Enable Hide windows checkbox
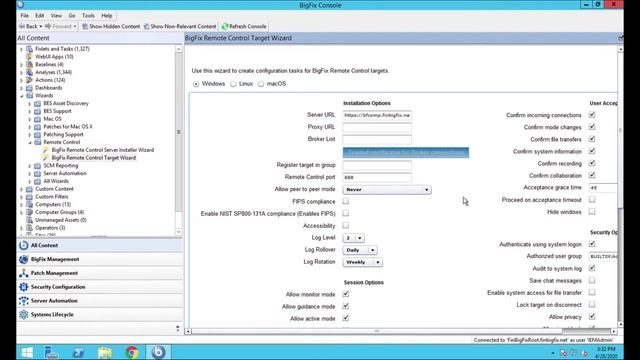This screenshot has width=640, height=360. click(x=592, y=211)
